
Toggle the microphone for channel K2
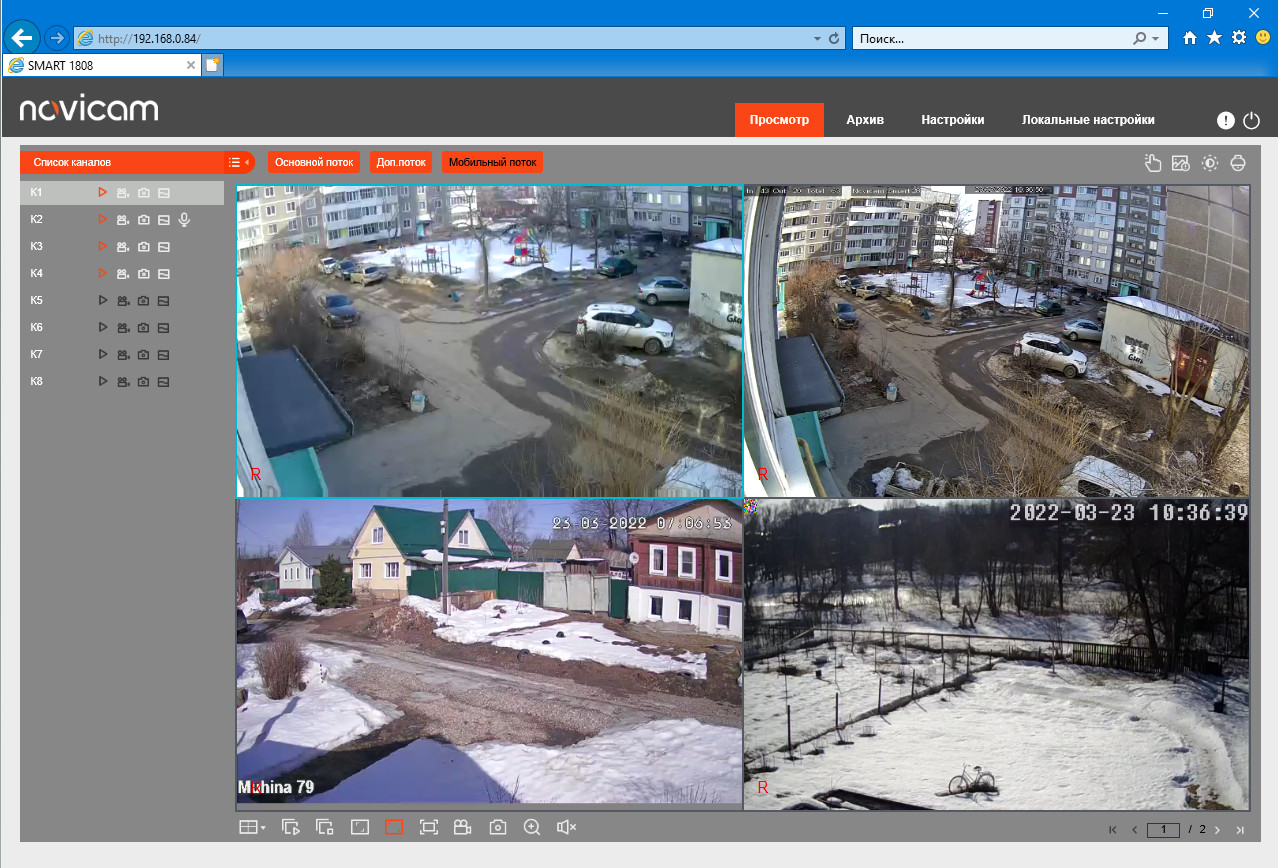[184, 219]
